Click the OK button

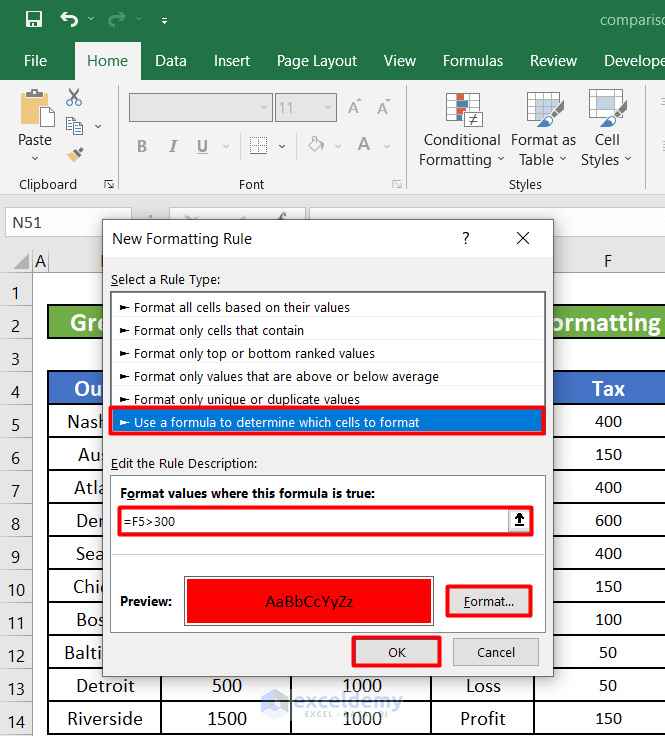coord(397,652)
